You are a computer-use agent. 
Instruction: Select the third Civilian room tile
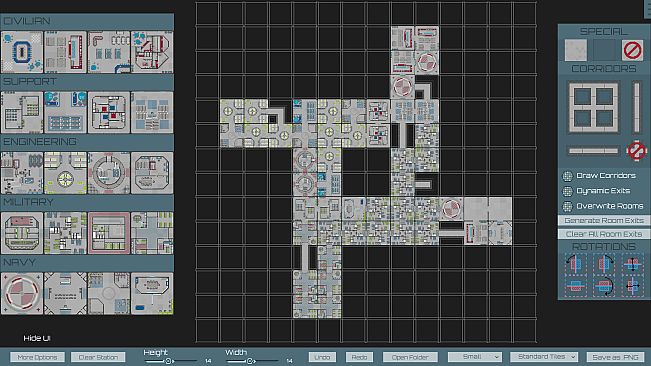(x=109, y=52)
